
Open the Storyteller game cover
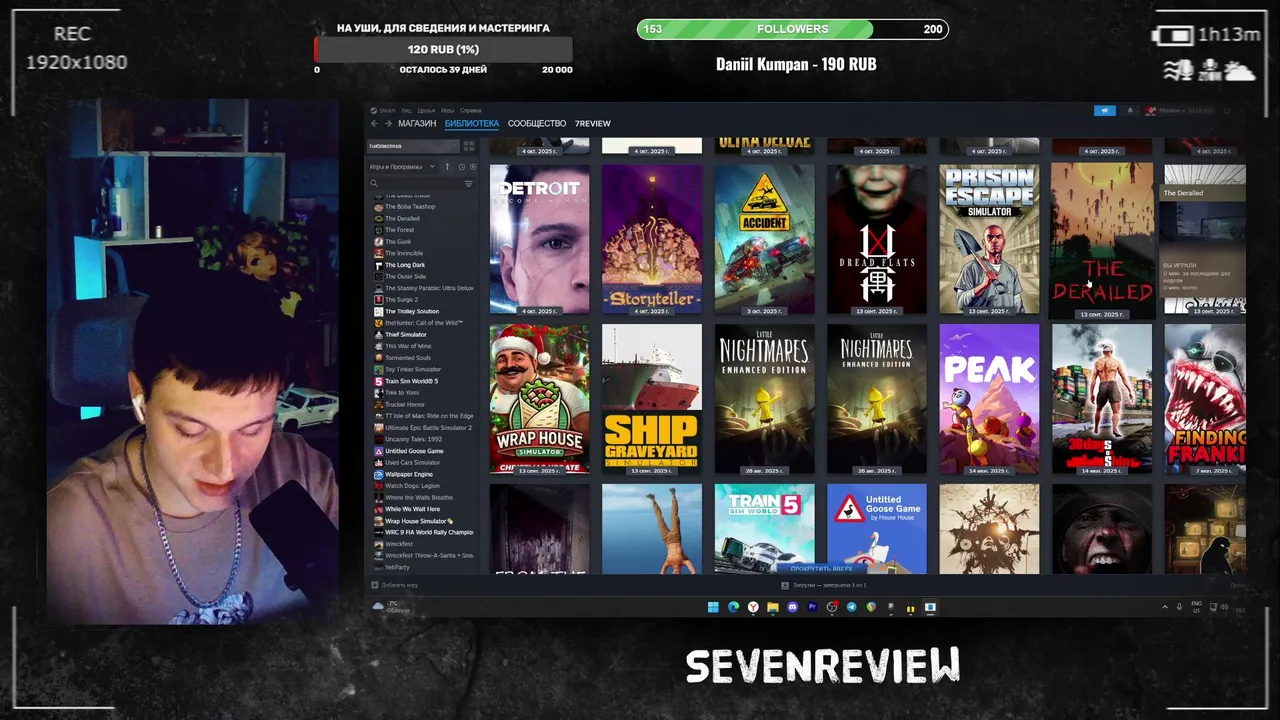click(652, 239)
